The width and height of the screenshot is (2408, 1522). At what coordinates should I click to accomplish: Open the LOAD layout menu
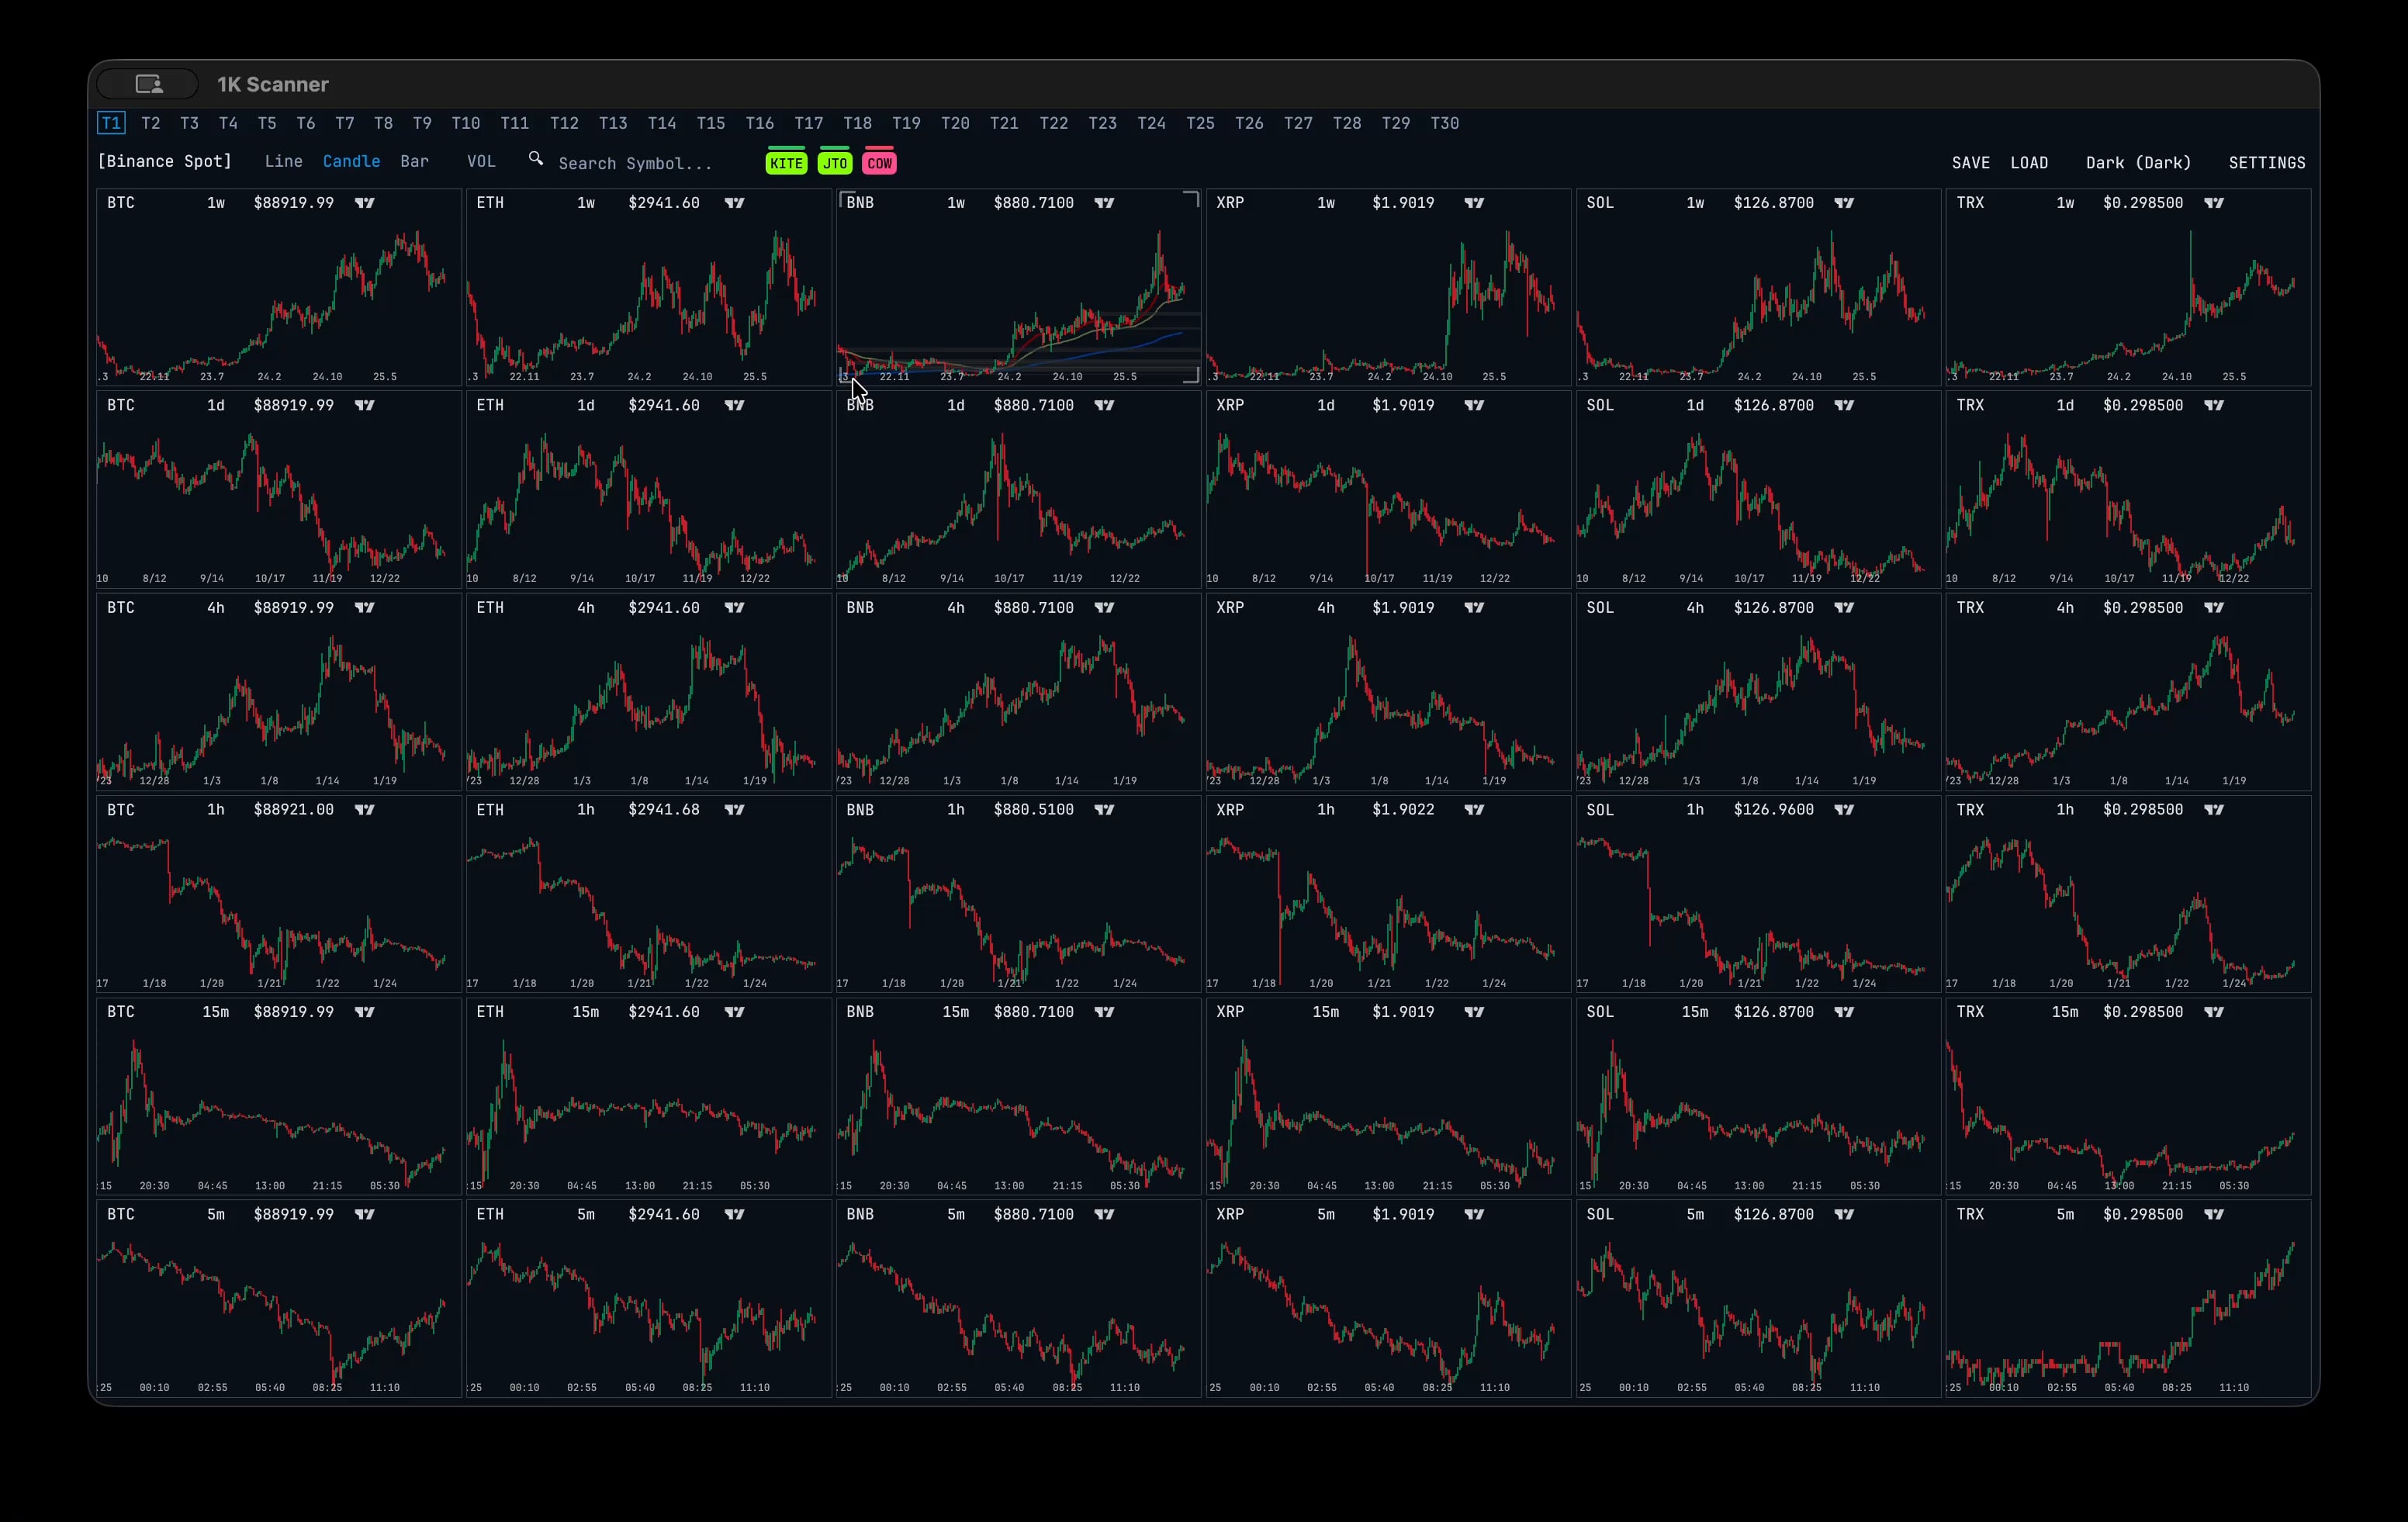coord(2029,162)
